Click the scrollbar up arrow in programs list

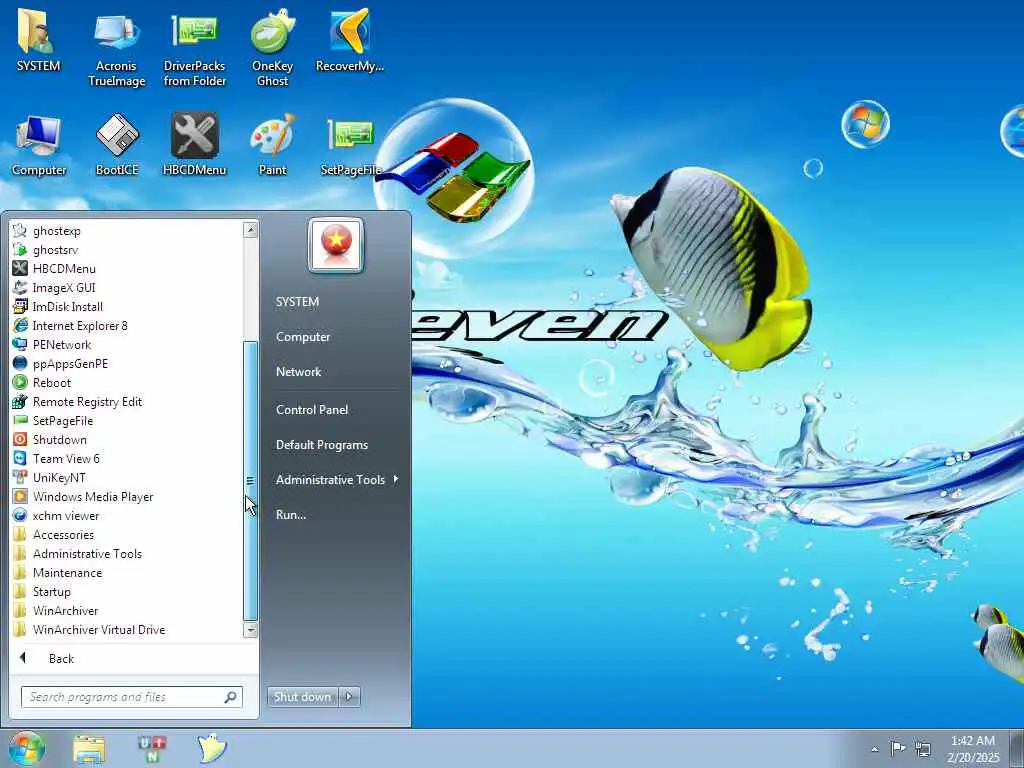pyautogui.click(x=251, y=229)
